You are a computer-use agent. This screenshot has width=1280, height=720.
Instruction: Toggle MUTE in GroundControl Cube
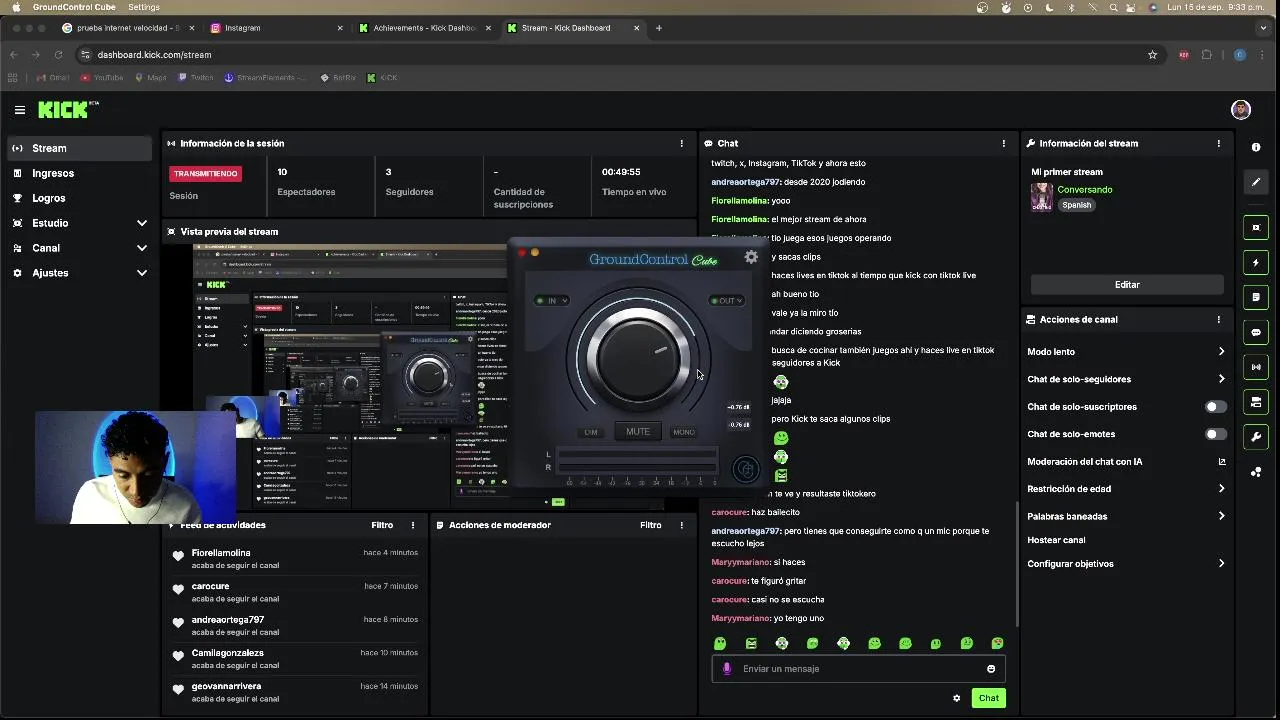[x=638, y=432]
